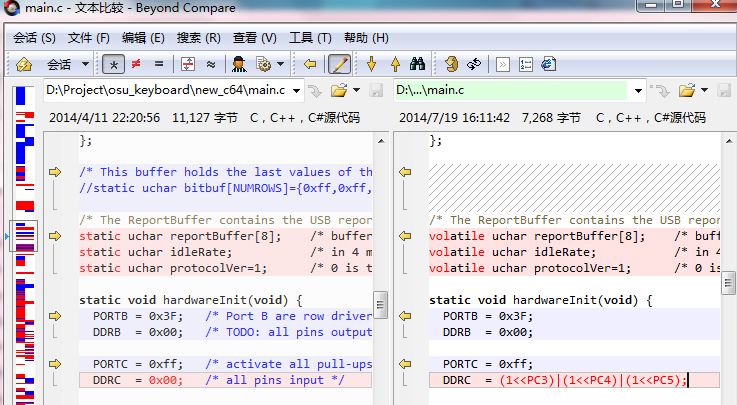Expand left pane open-folder dropdown arrow
737x405 pixels.
(355, 91)
